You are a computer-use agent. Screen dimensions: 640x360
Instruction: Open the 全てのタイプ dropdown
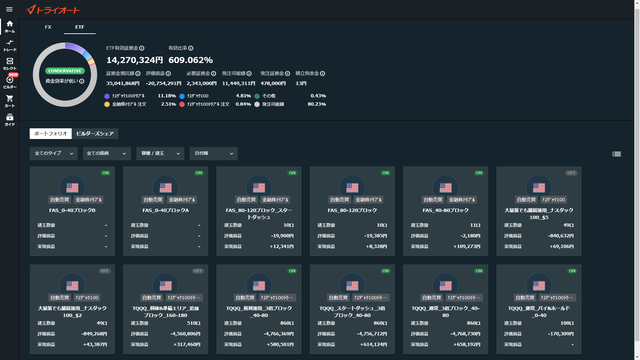(x=53, y=153)
